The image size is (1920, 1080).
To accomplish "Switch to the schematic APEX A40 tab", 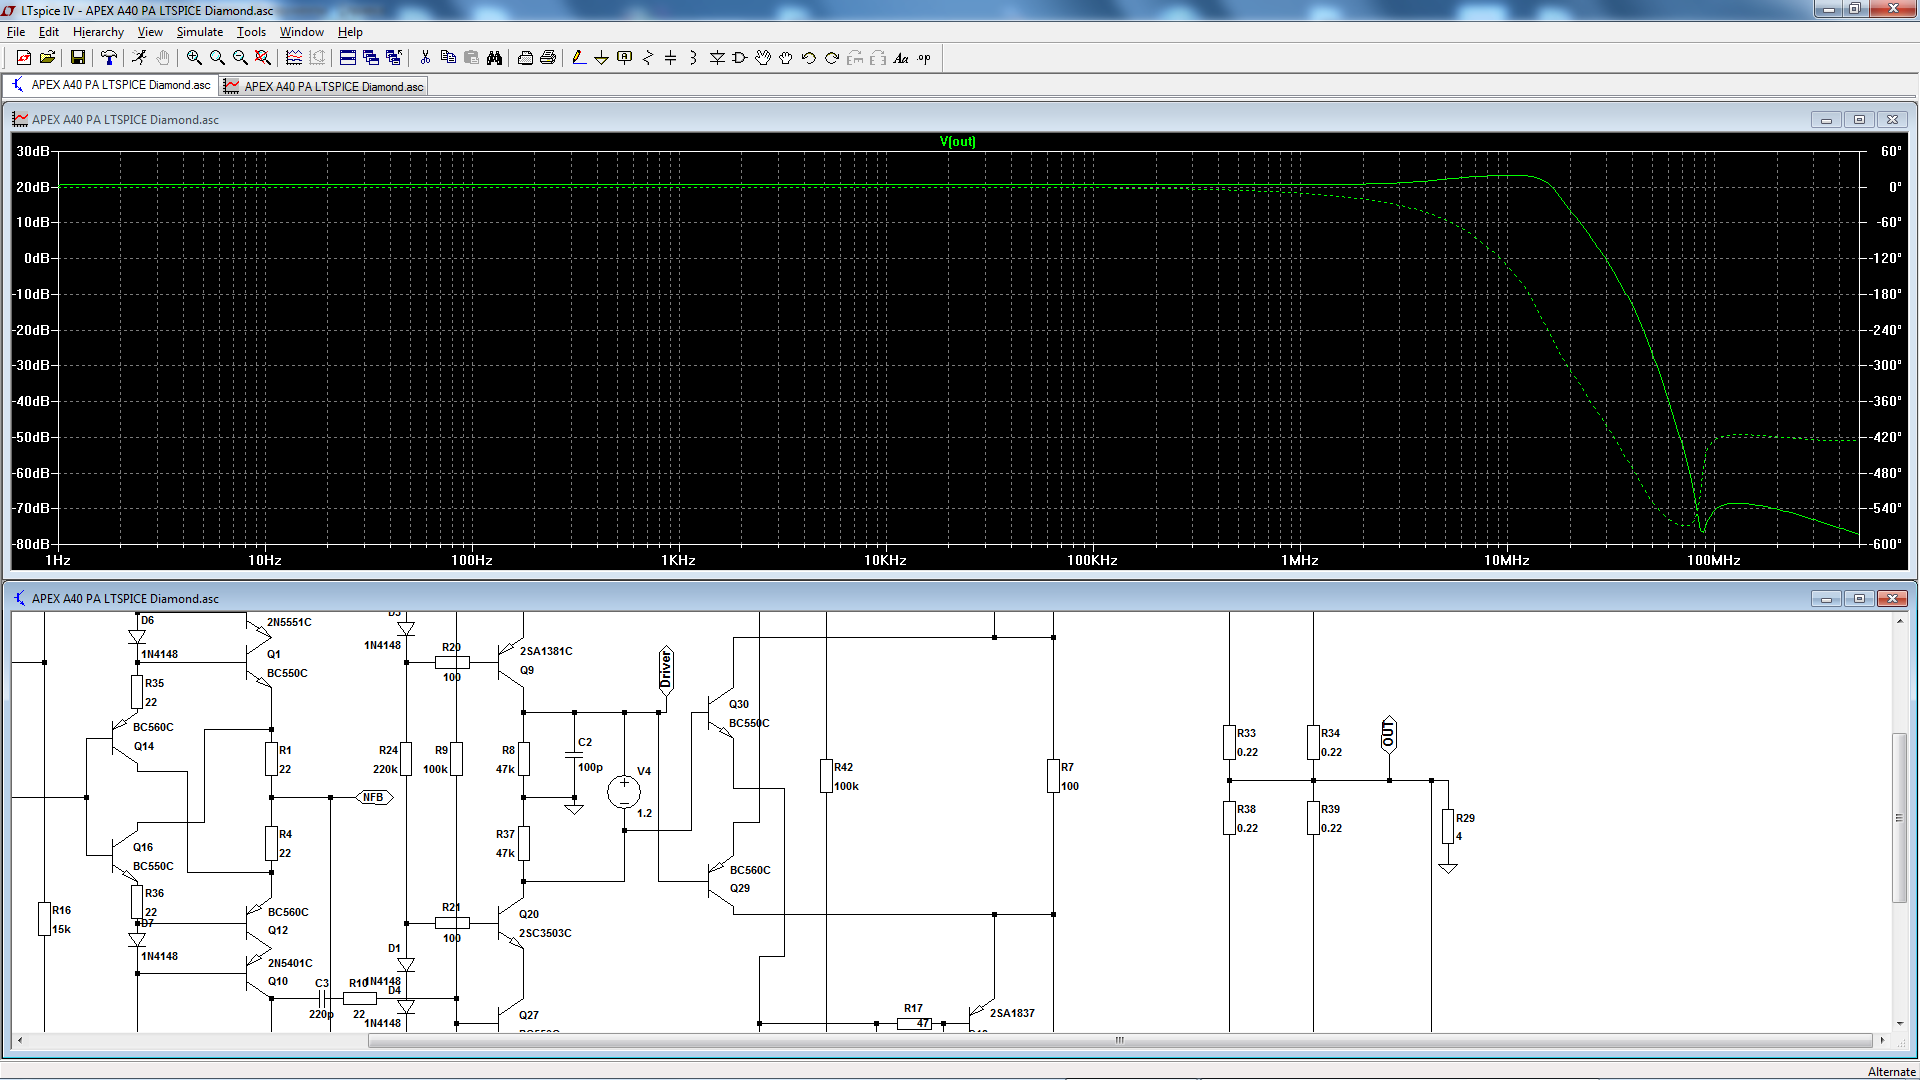I will [x=111, y=86].
